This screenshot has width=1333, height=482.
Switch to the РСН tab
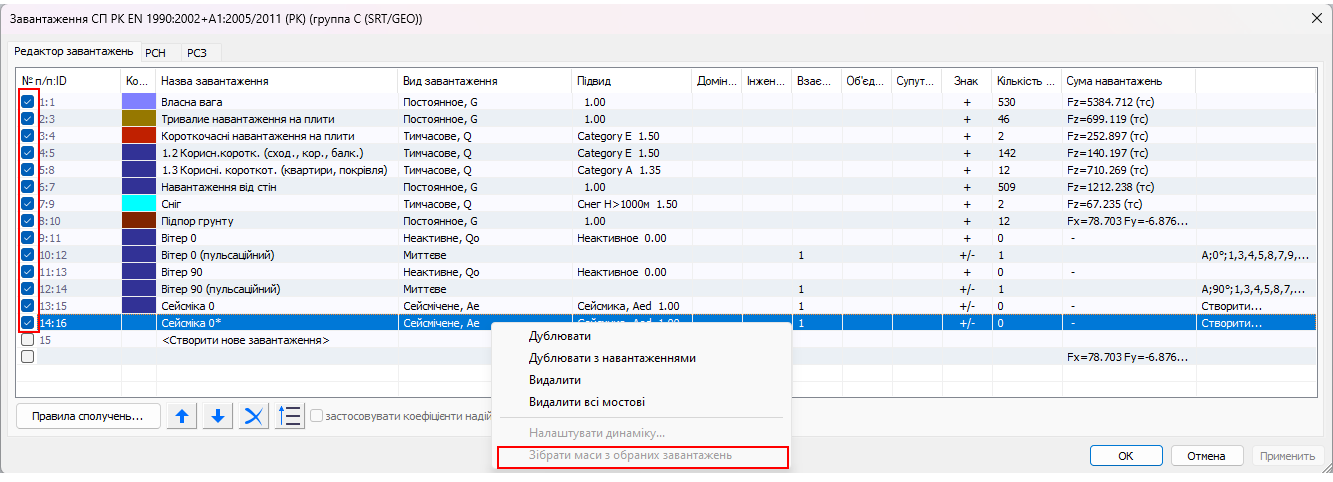pos(155,52)
